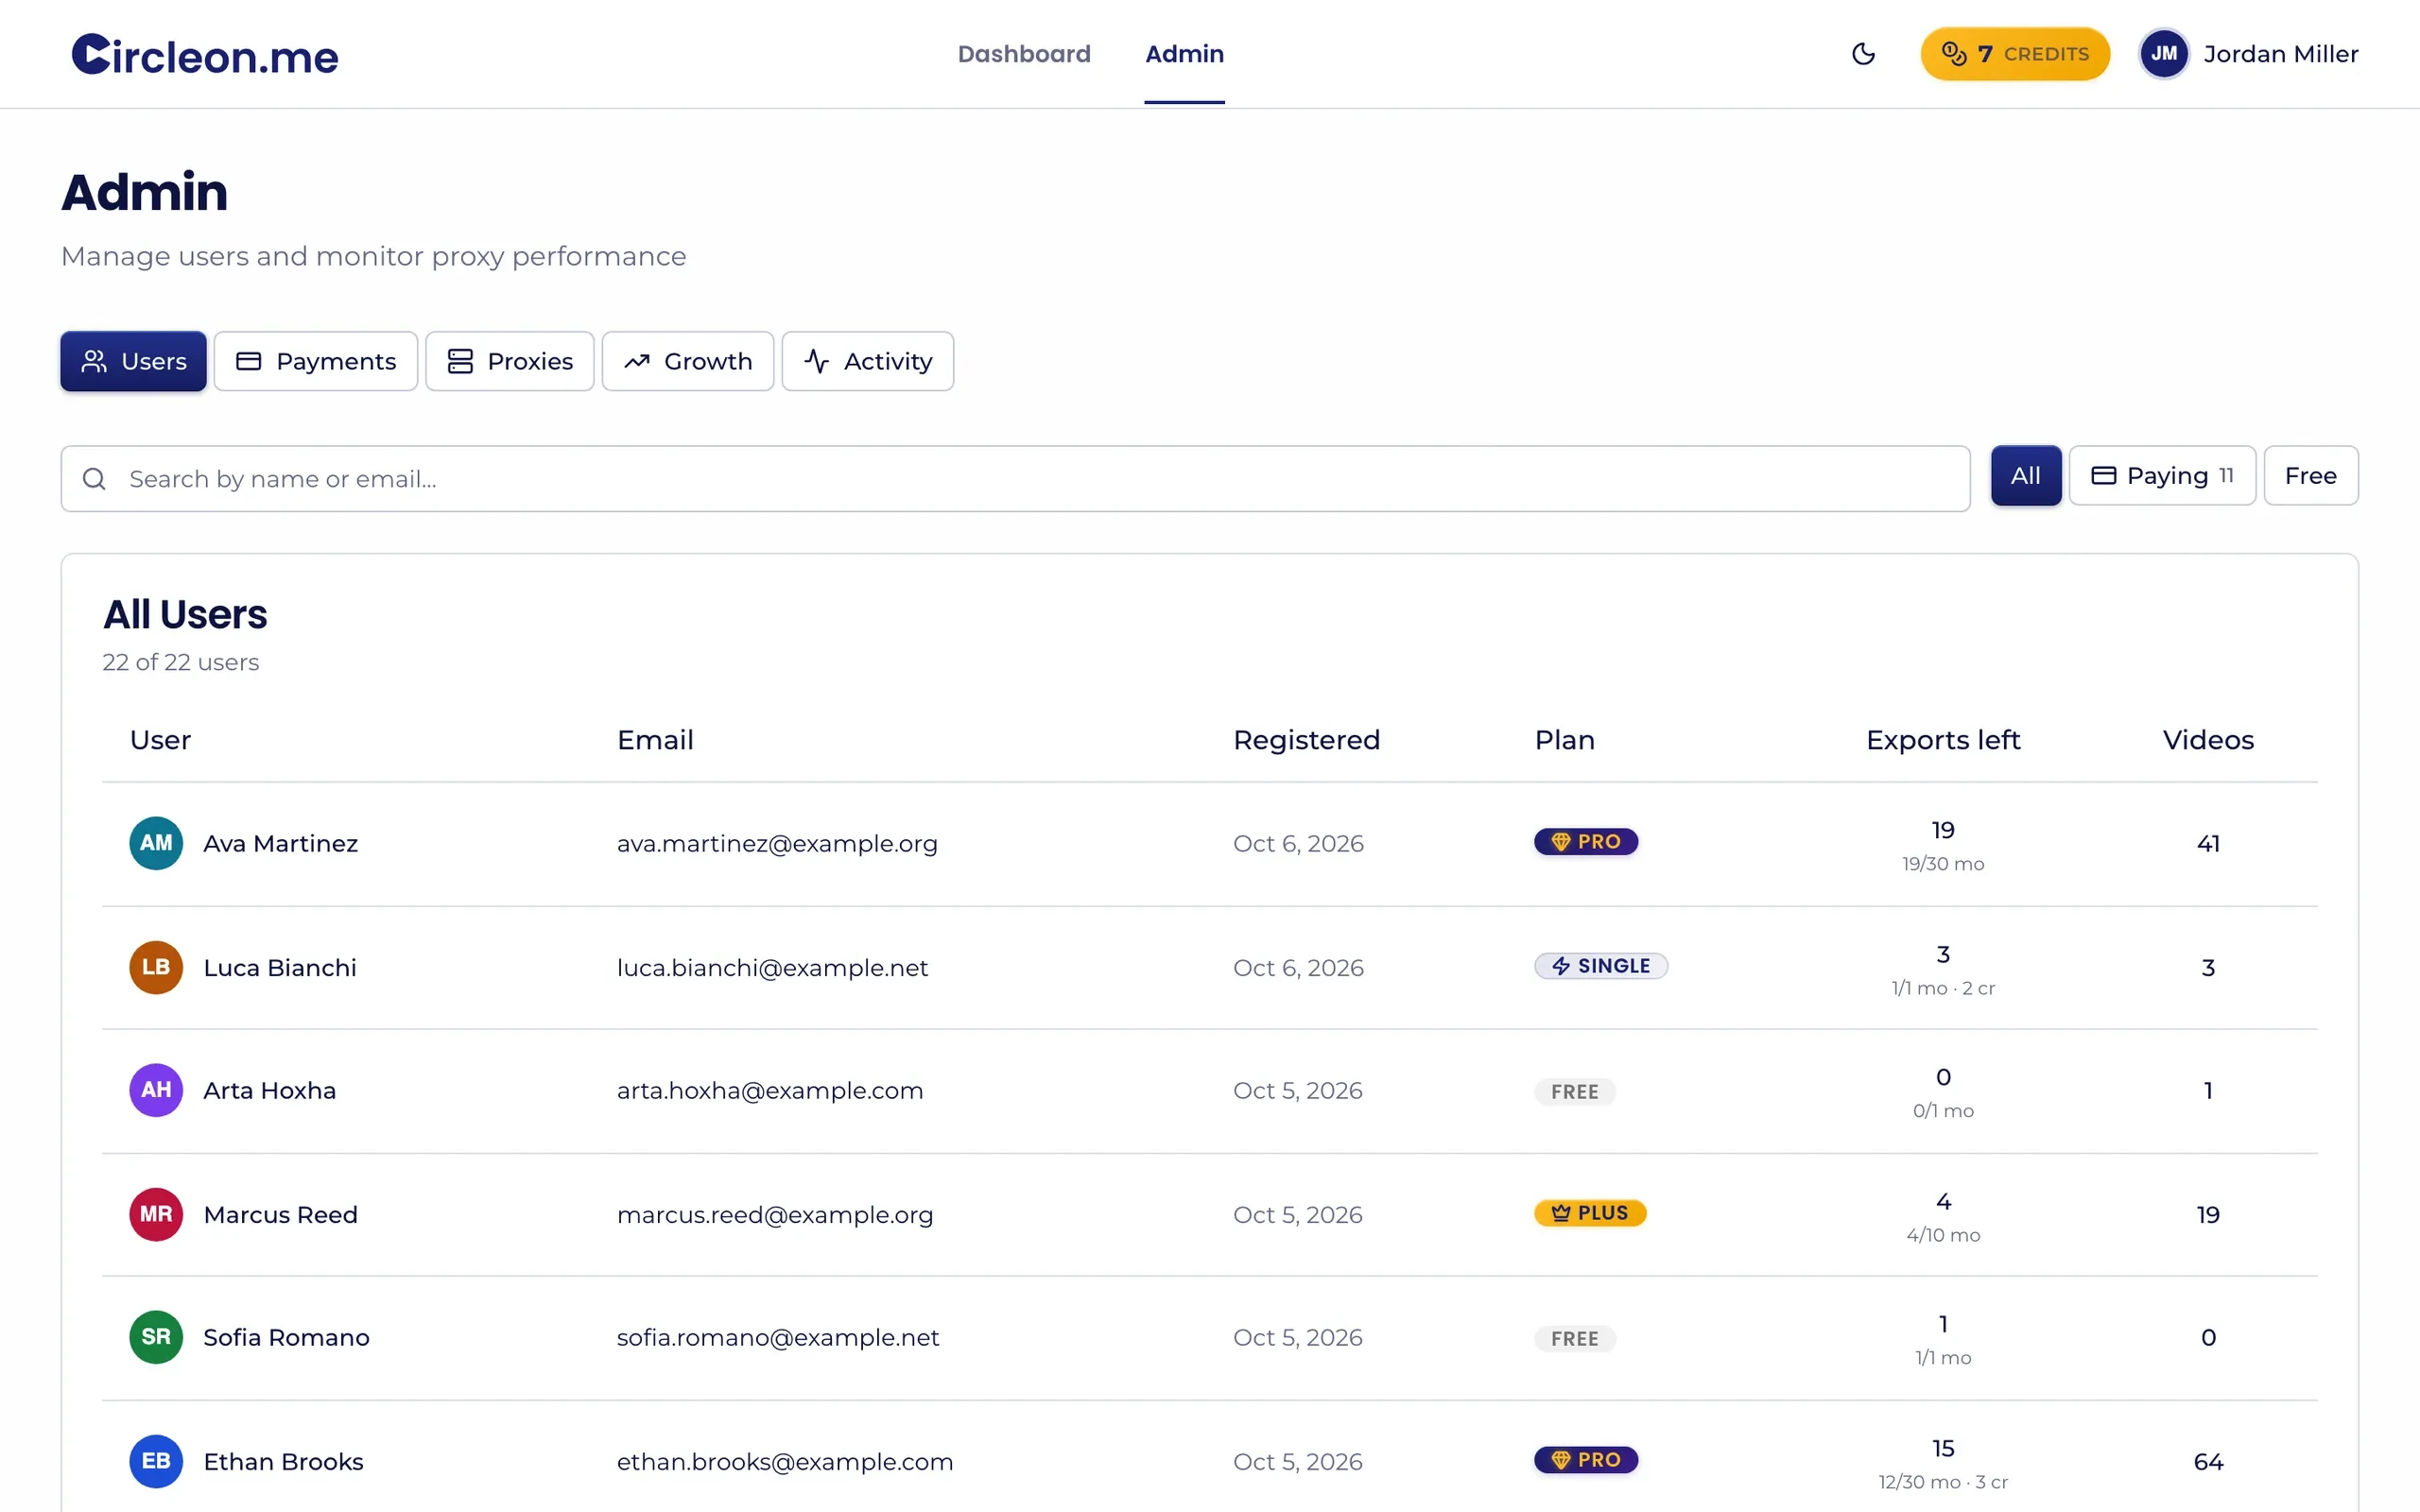Click Arta Hoxha's AH avatar

point(156,1090)
